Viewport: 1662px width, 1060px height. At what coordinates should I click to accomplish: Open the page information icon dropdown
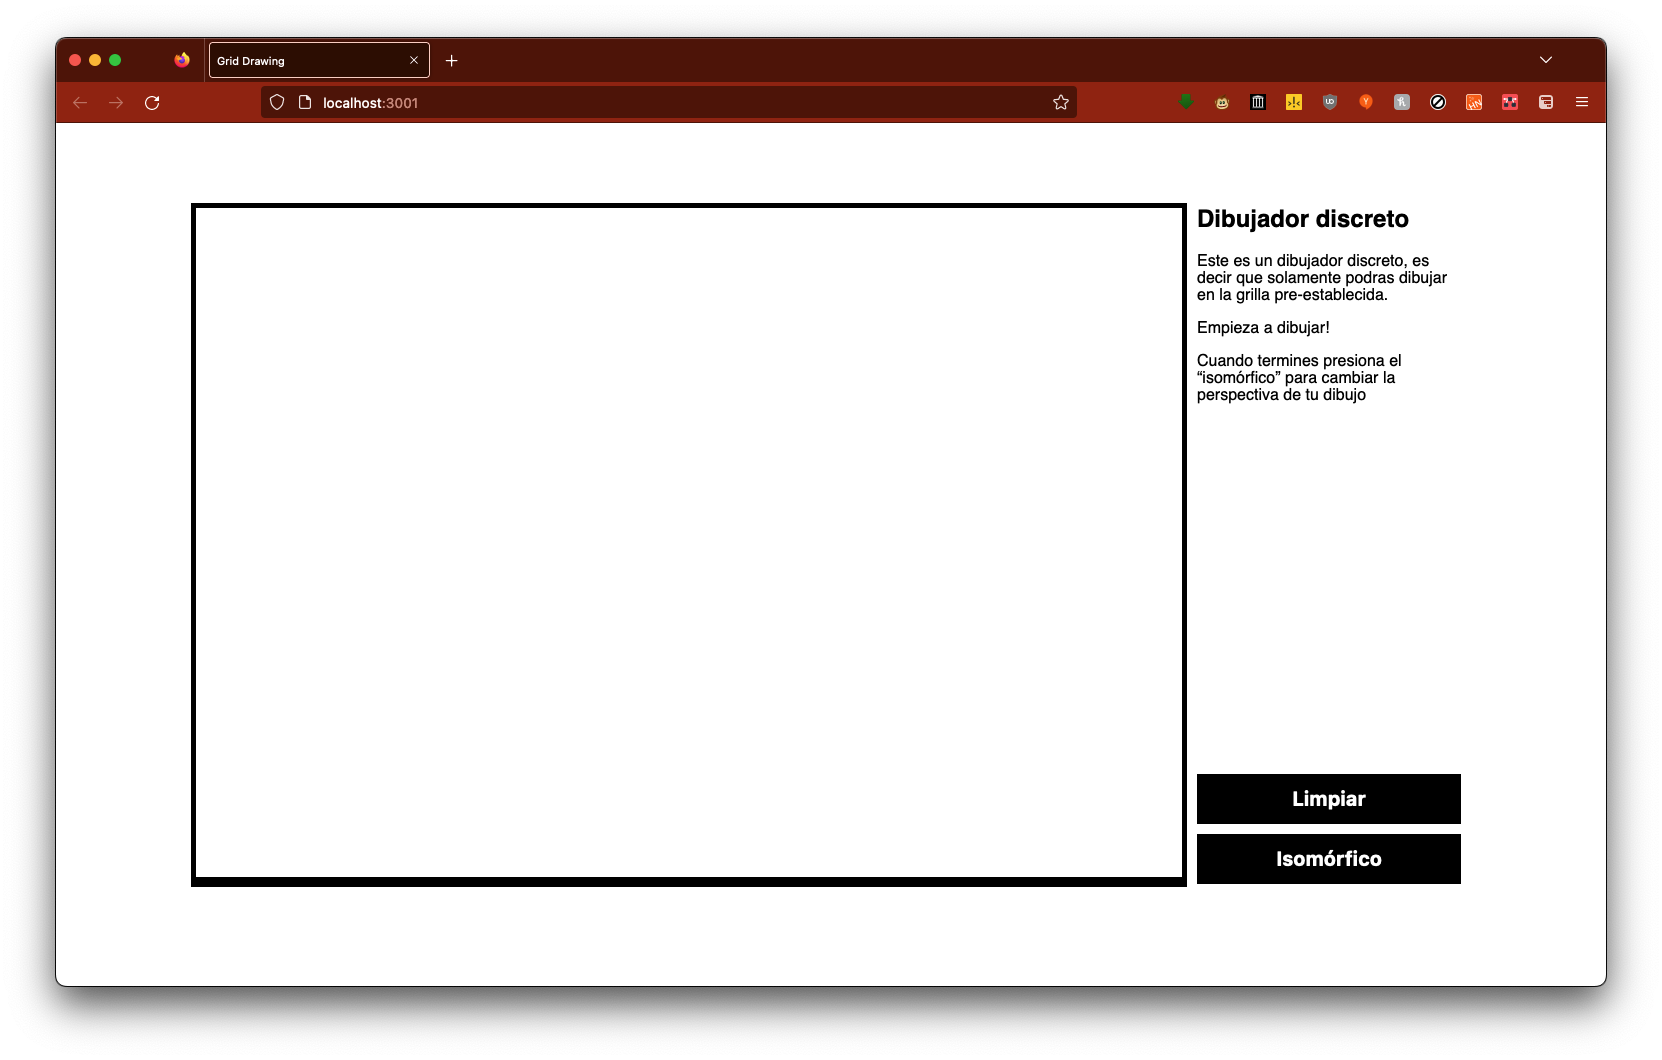[x=303, y=102]
